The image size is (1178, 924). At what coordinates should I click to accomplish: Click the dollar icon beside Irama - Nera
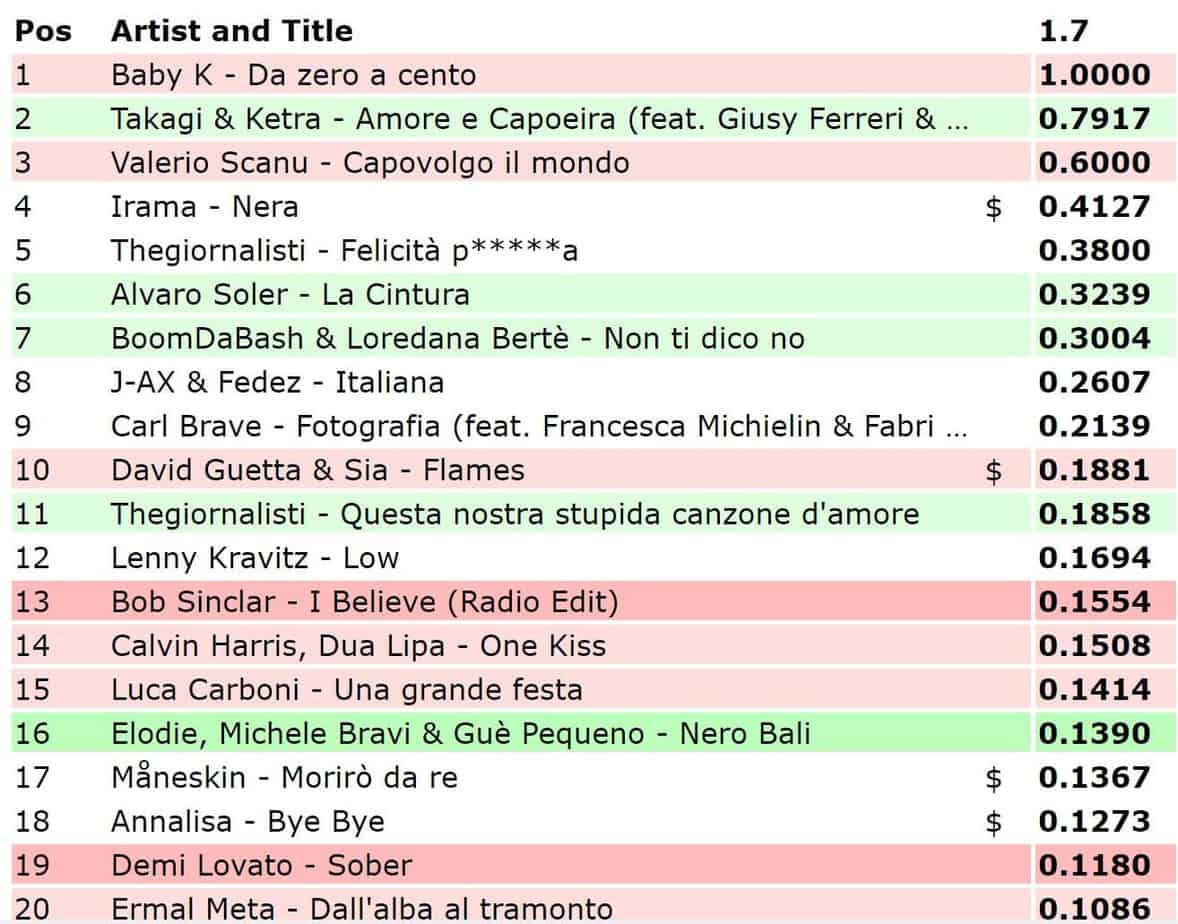(993, 207)
